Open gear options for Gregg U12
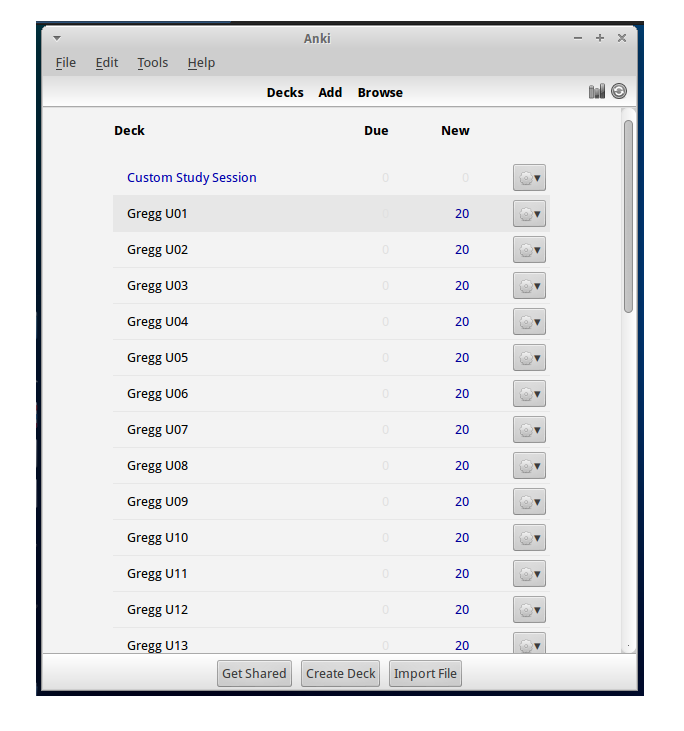 (529, 609)
